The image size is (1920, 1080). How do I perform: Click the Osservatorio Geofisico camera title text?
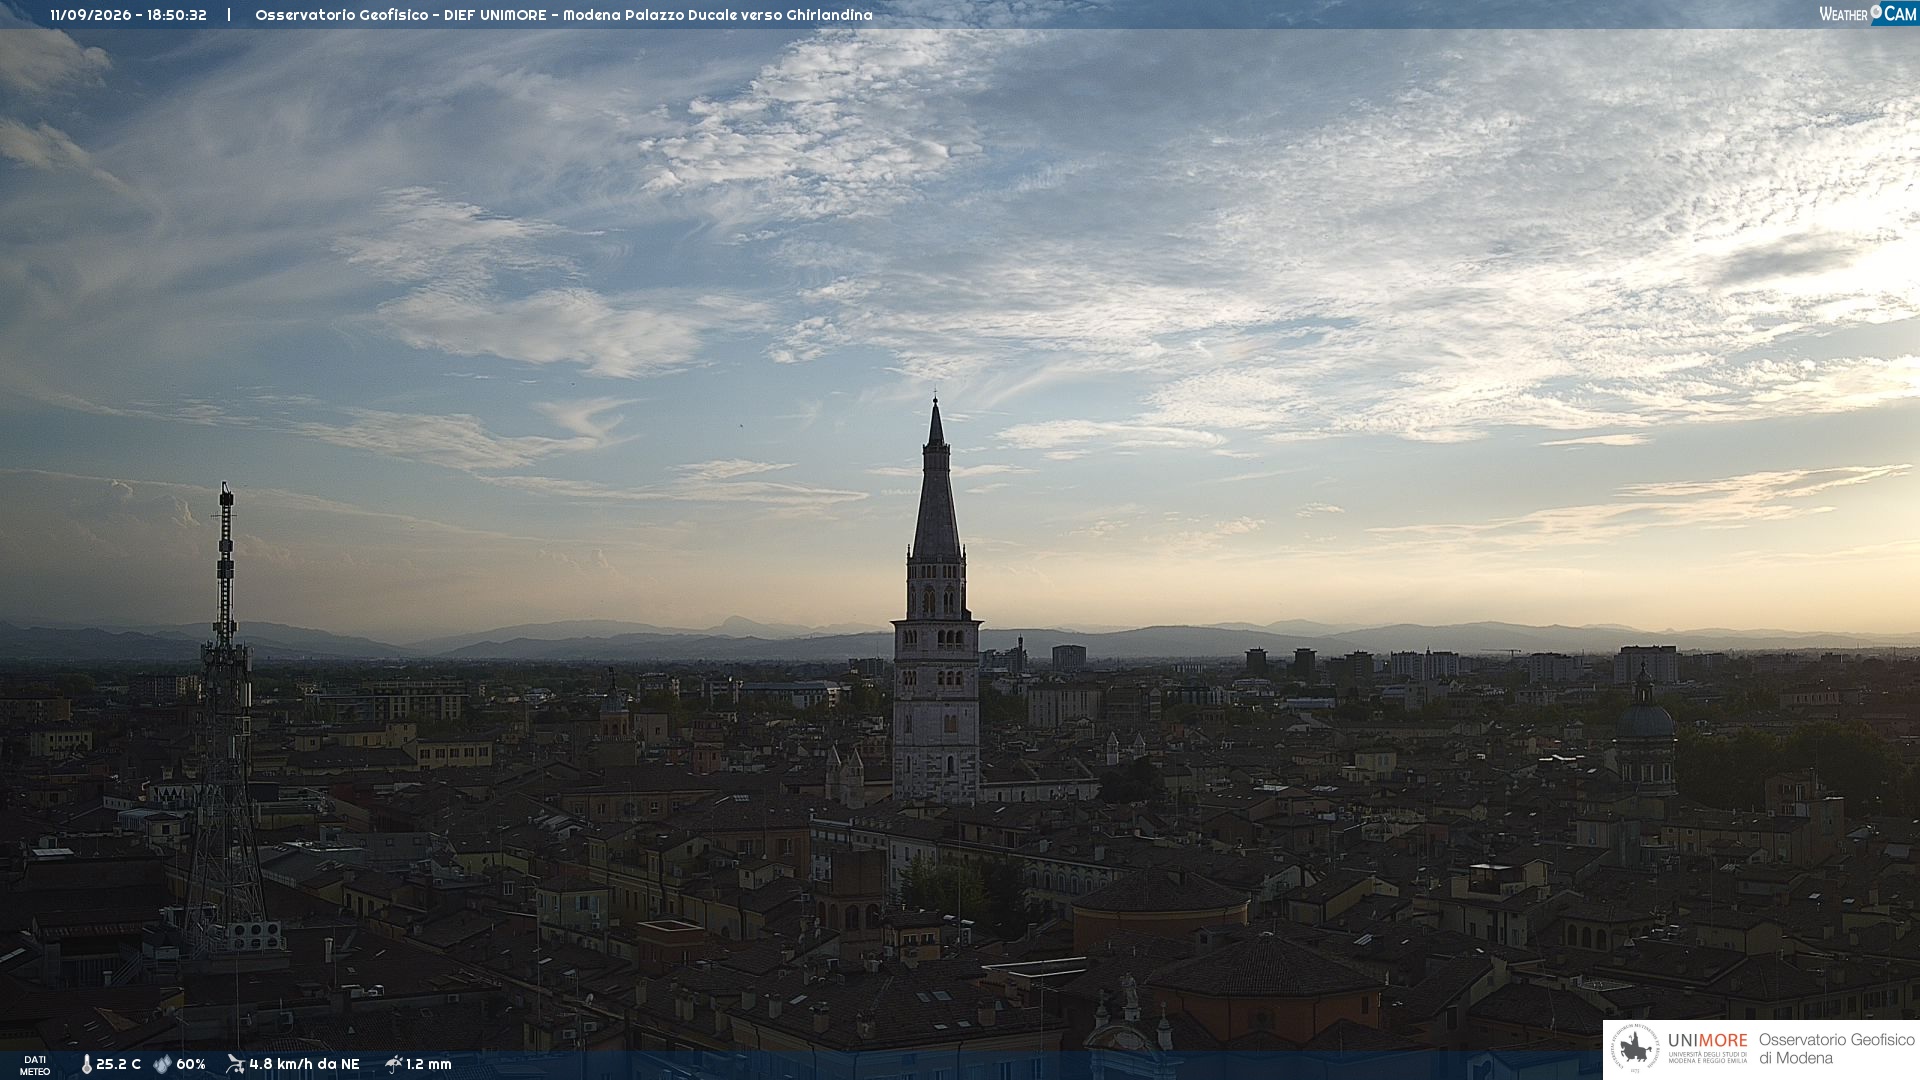(564, 15)
